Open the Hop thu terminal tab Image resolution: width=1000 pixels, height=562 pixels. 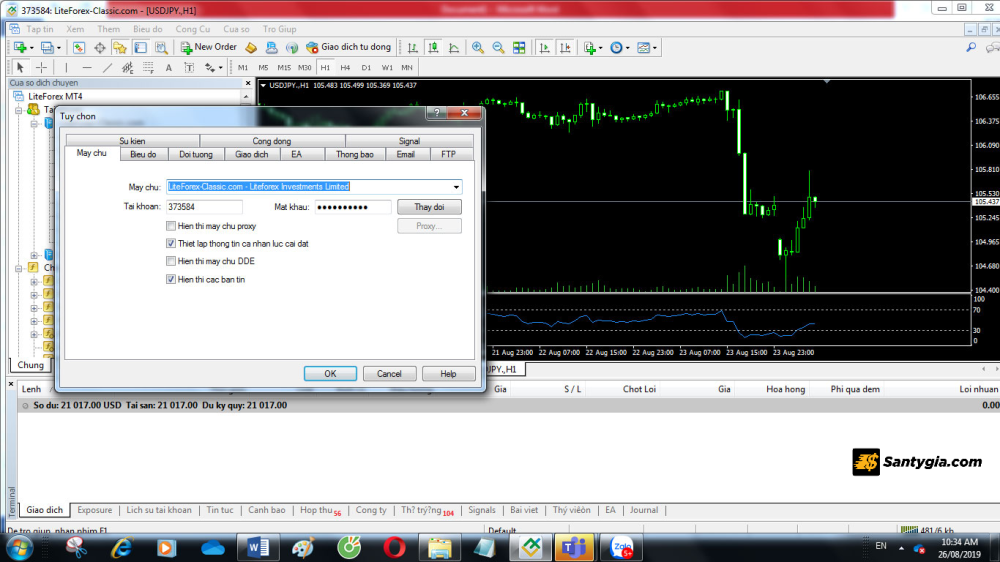pos(320,510)
